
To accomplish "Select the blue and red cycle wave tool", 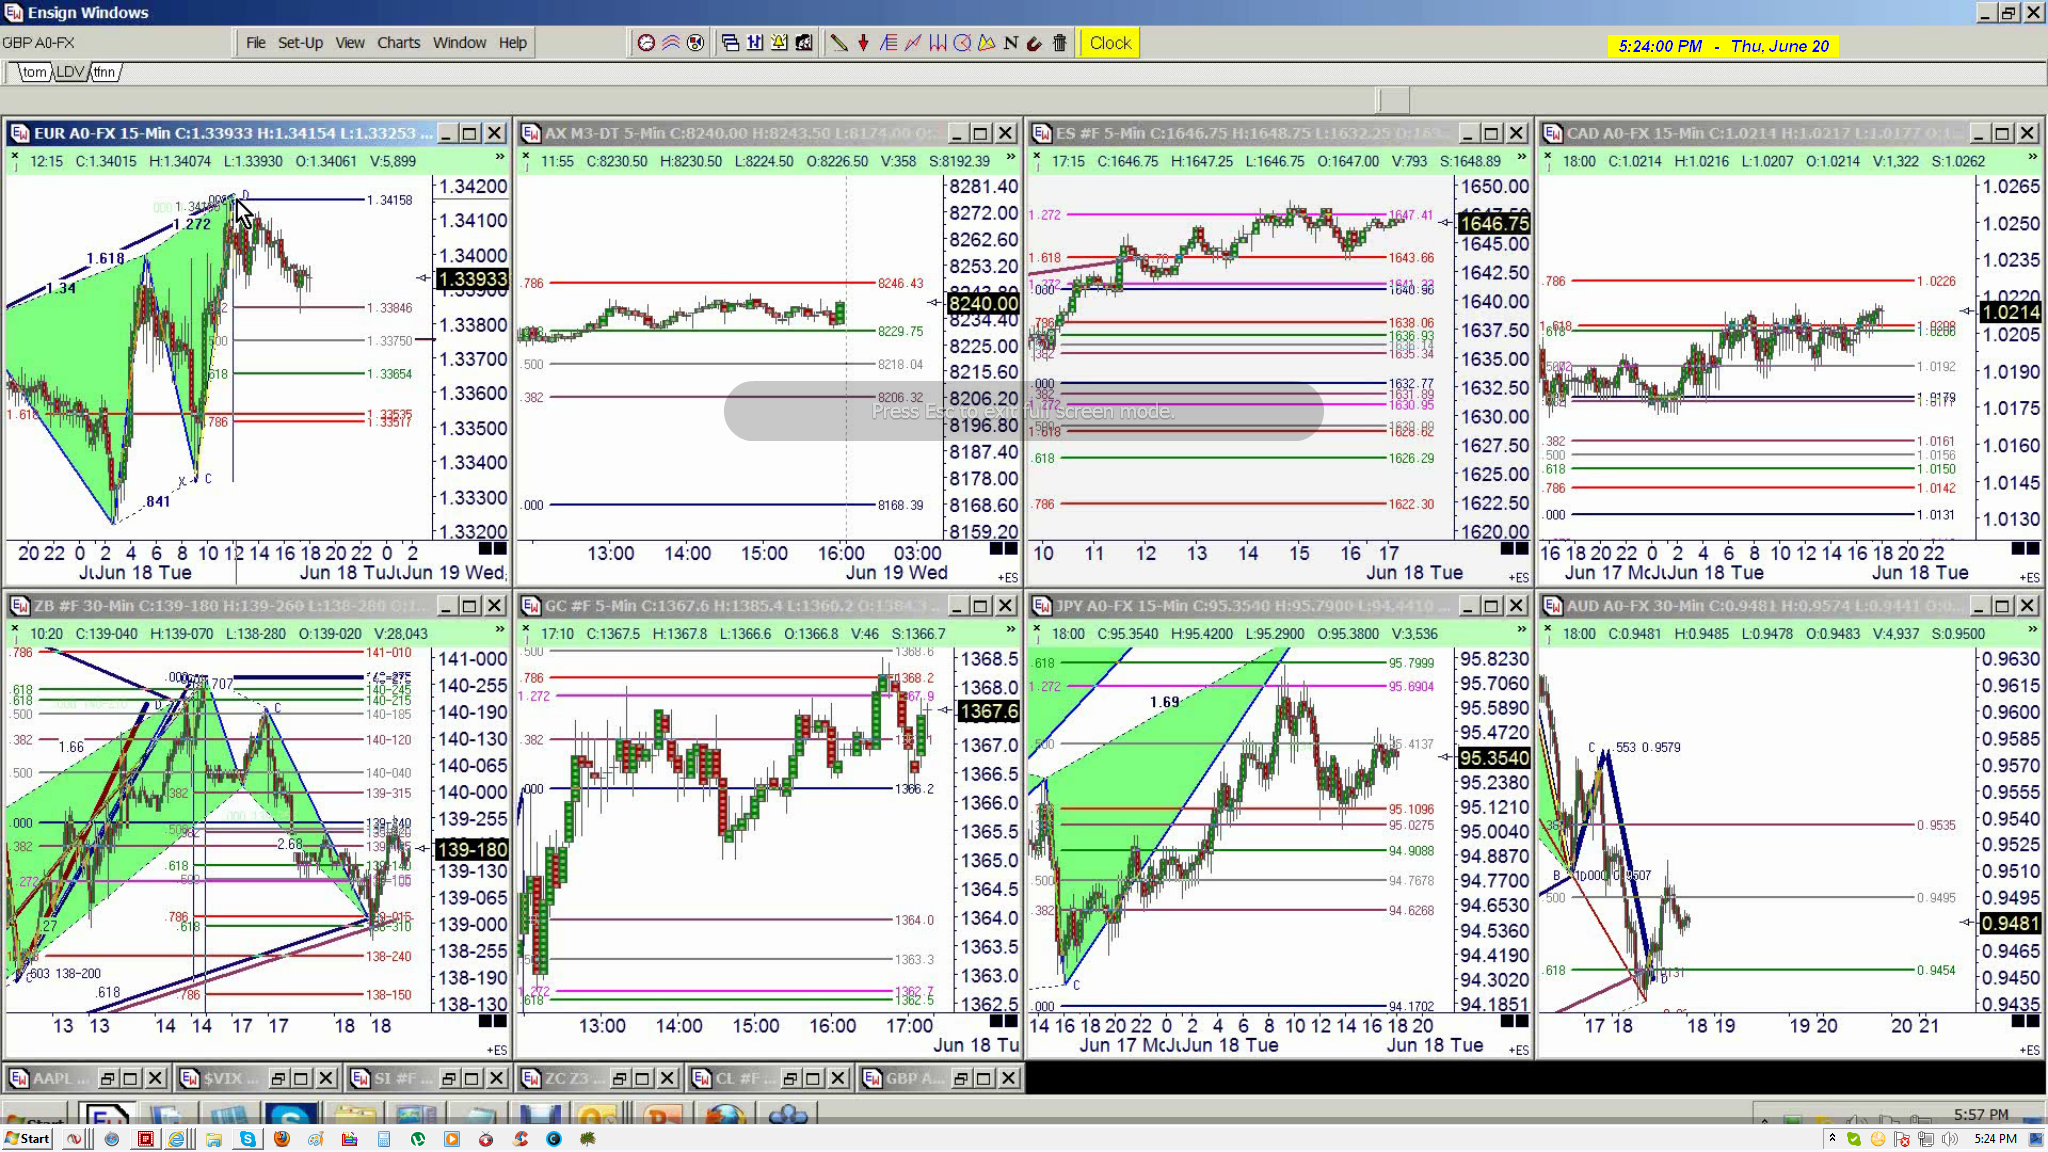I will [938, 43].
